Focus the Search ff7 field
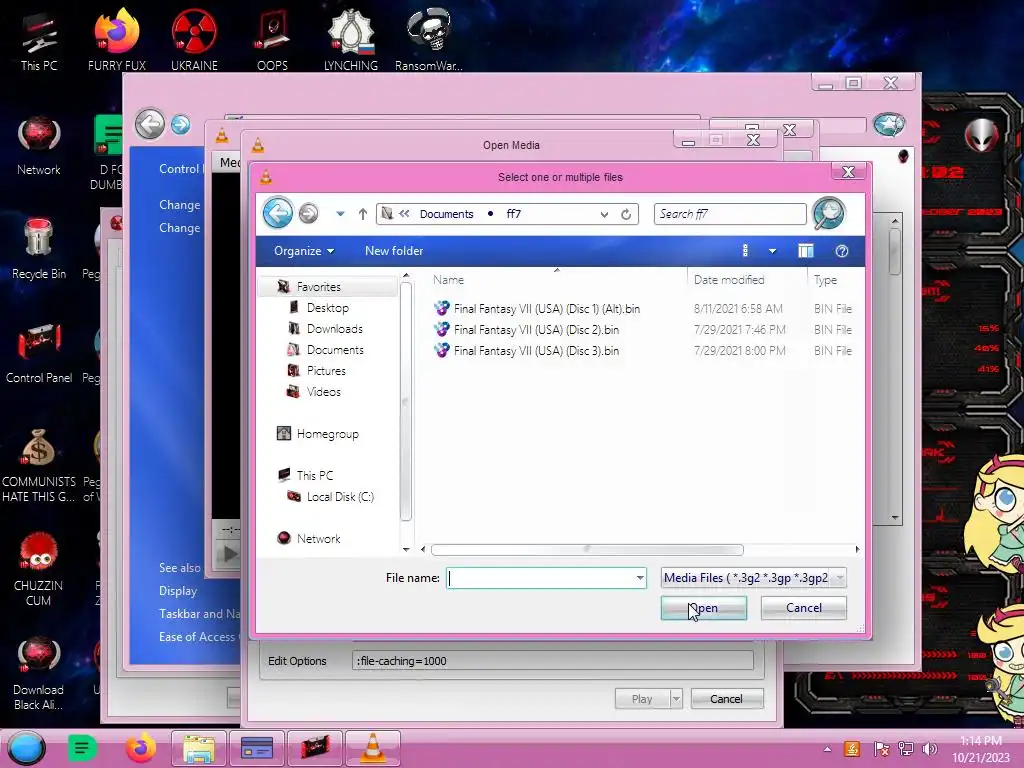1024x768 pixels. pyautogui.click(x=730, y=214)
